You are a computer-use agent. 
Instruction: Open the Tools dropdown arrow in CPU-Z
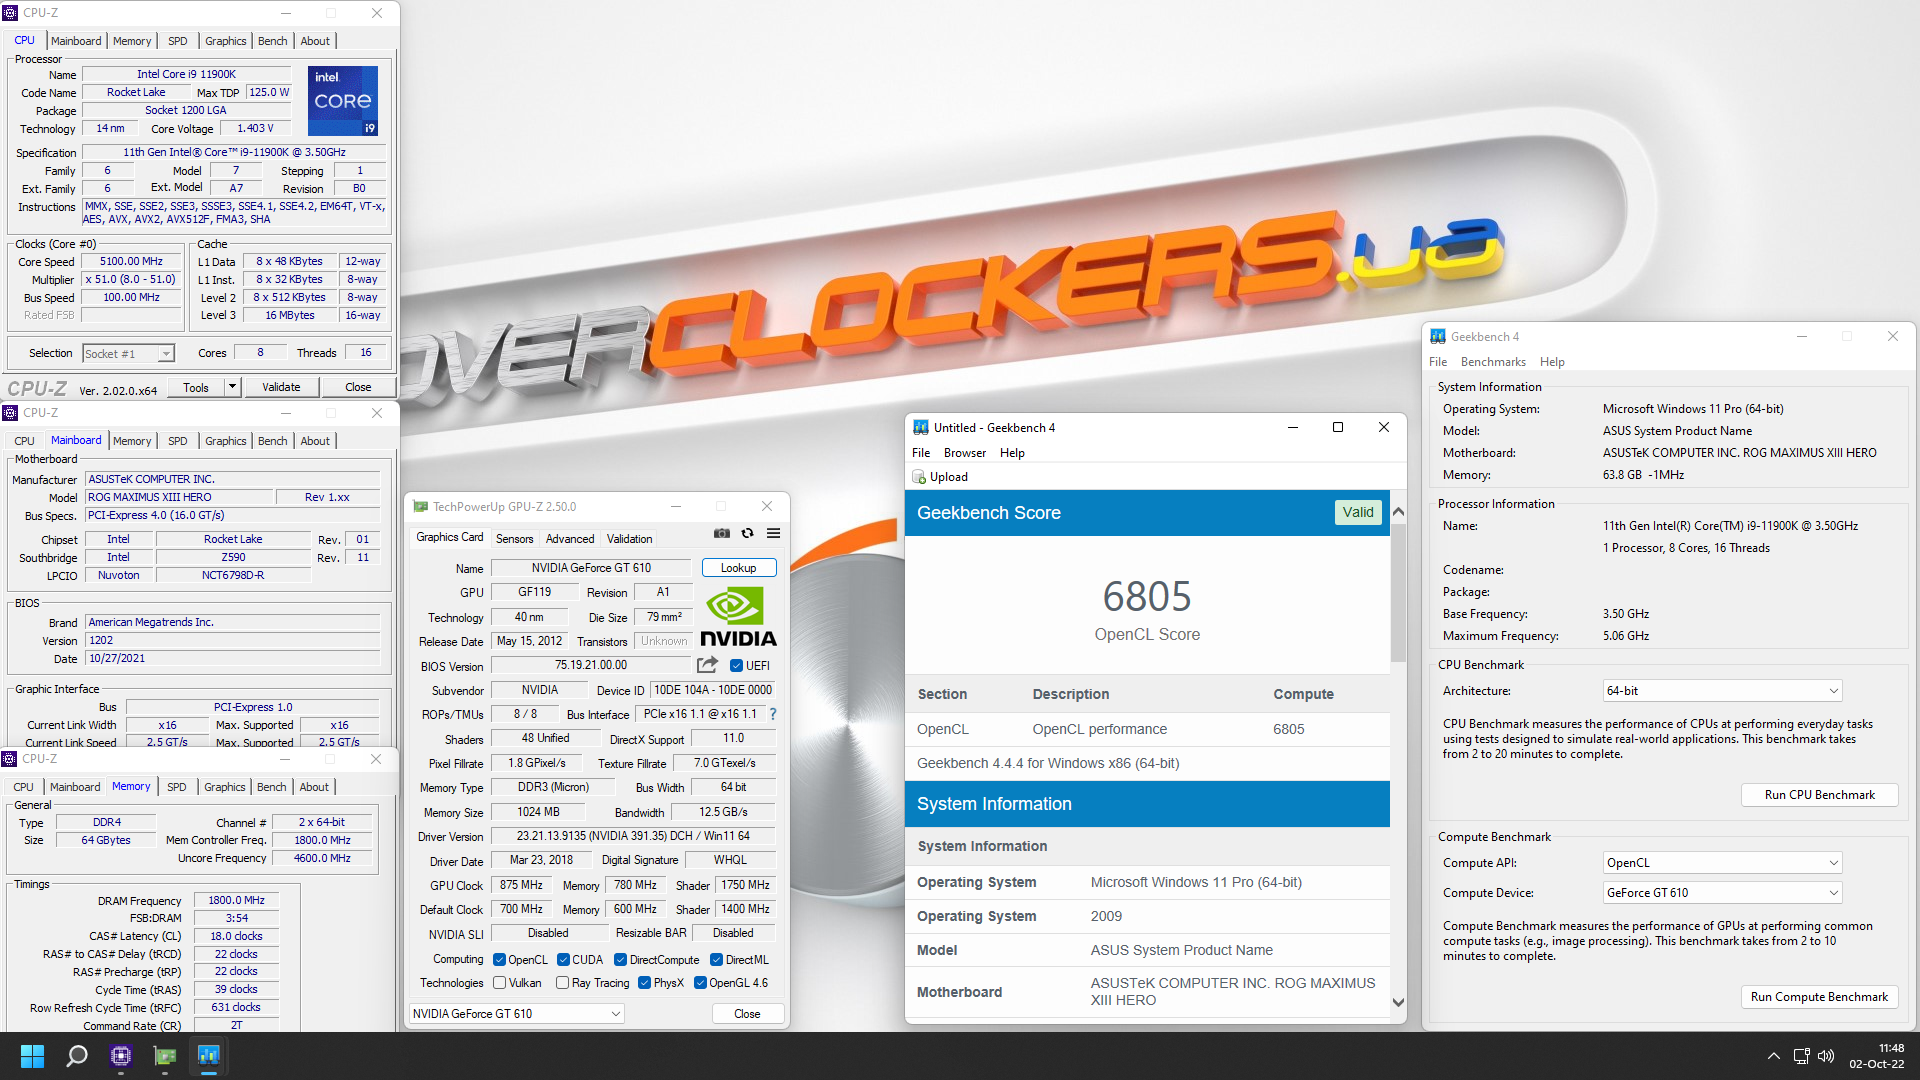232,387
